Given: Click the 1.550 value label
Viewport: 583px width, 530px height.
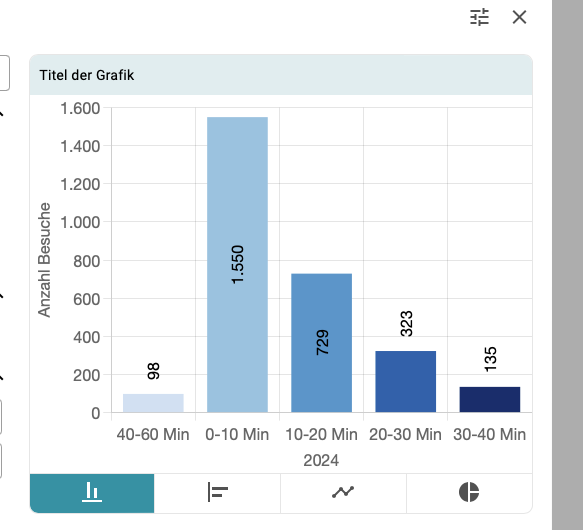Looking at the screenshot, I should [x=237, y=264].
